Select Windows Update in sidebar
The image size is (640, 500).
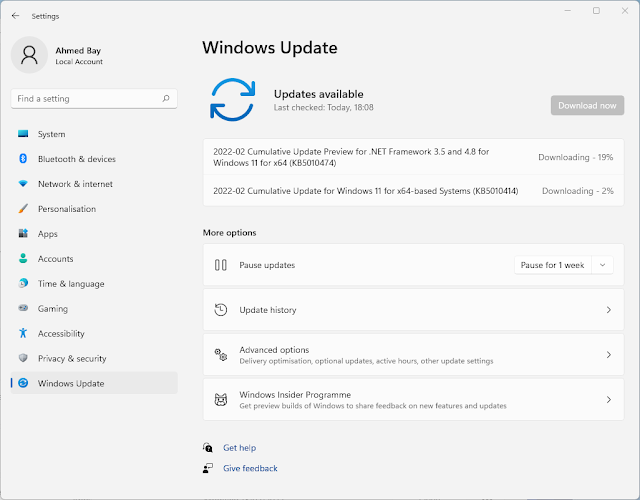[94, 383]
